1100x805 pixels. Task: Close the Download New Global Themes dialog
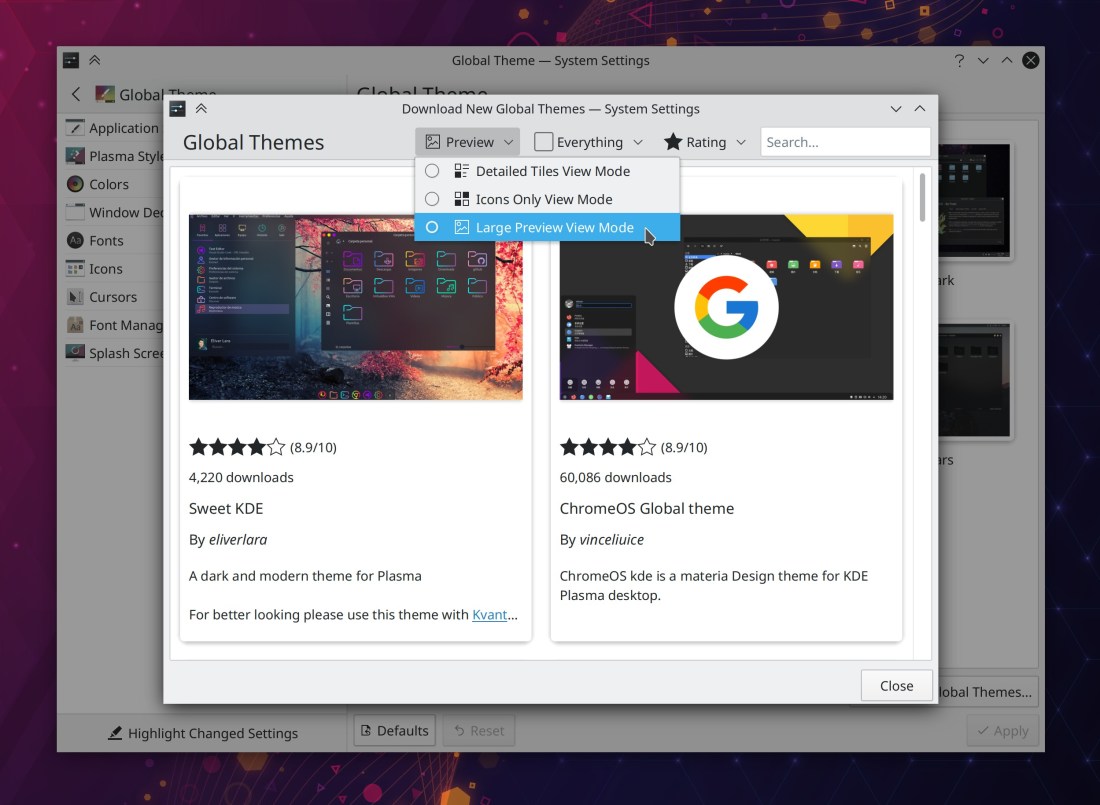pyautogui.click(x=896, y=686)
